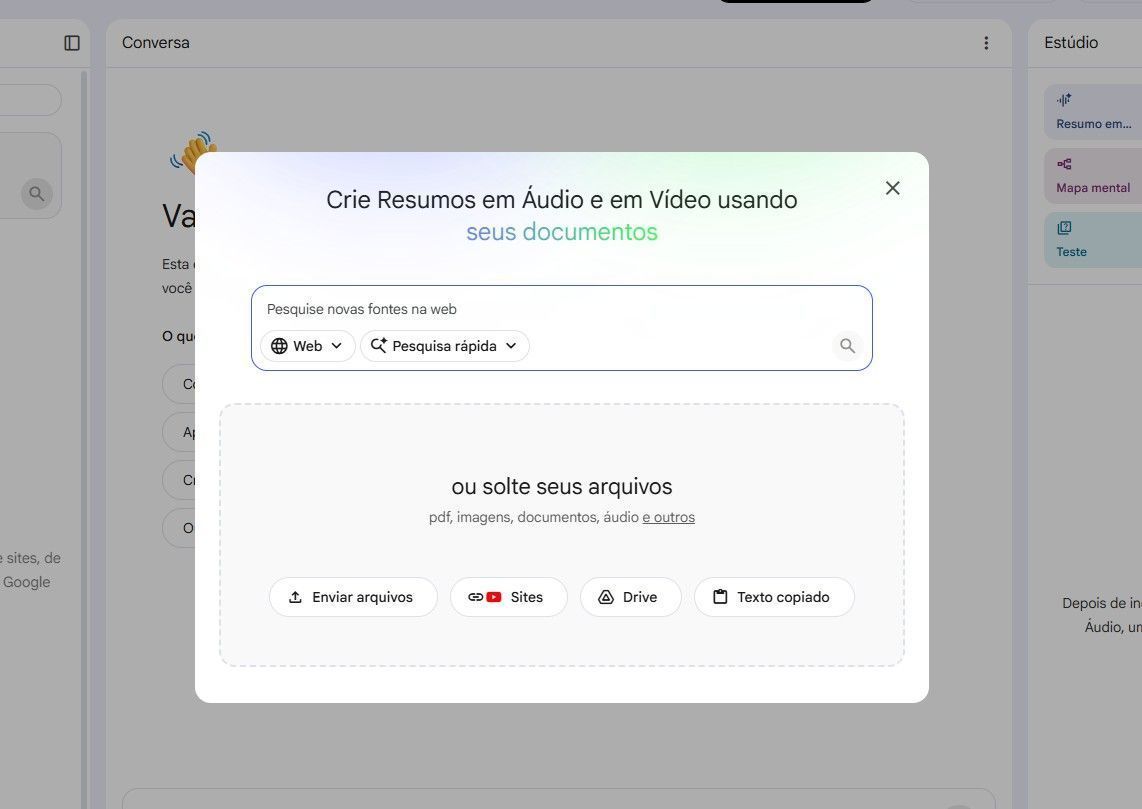The width and height of the screenshot is (1142, 809).
Task: Open the Pesquisa rápida dropdown
Action: click(x=444, y=346)
